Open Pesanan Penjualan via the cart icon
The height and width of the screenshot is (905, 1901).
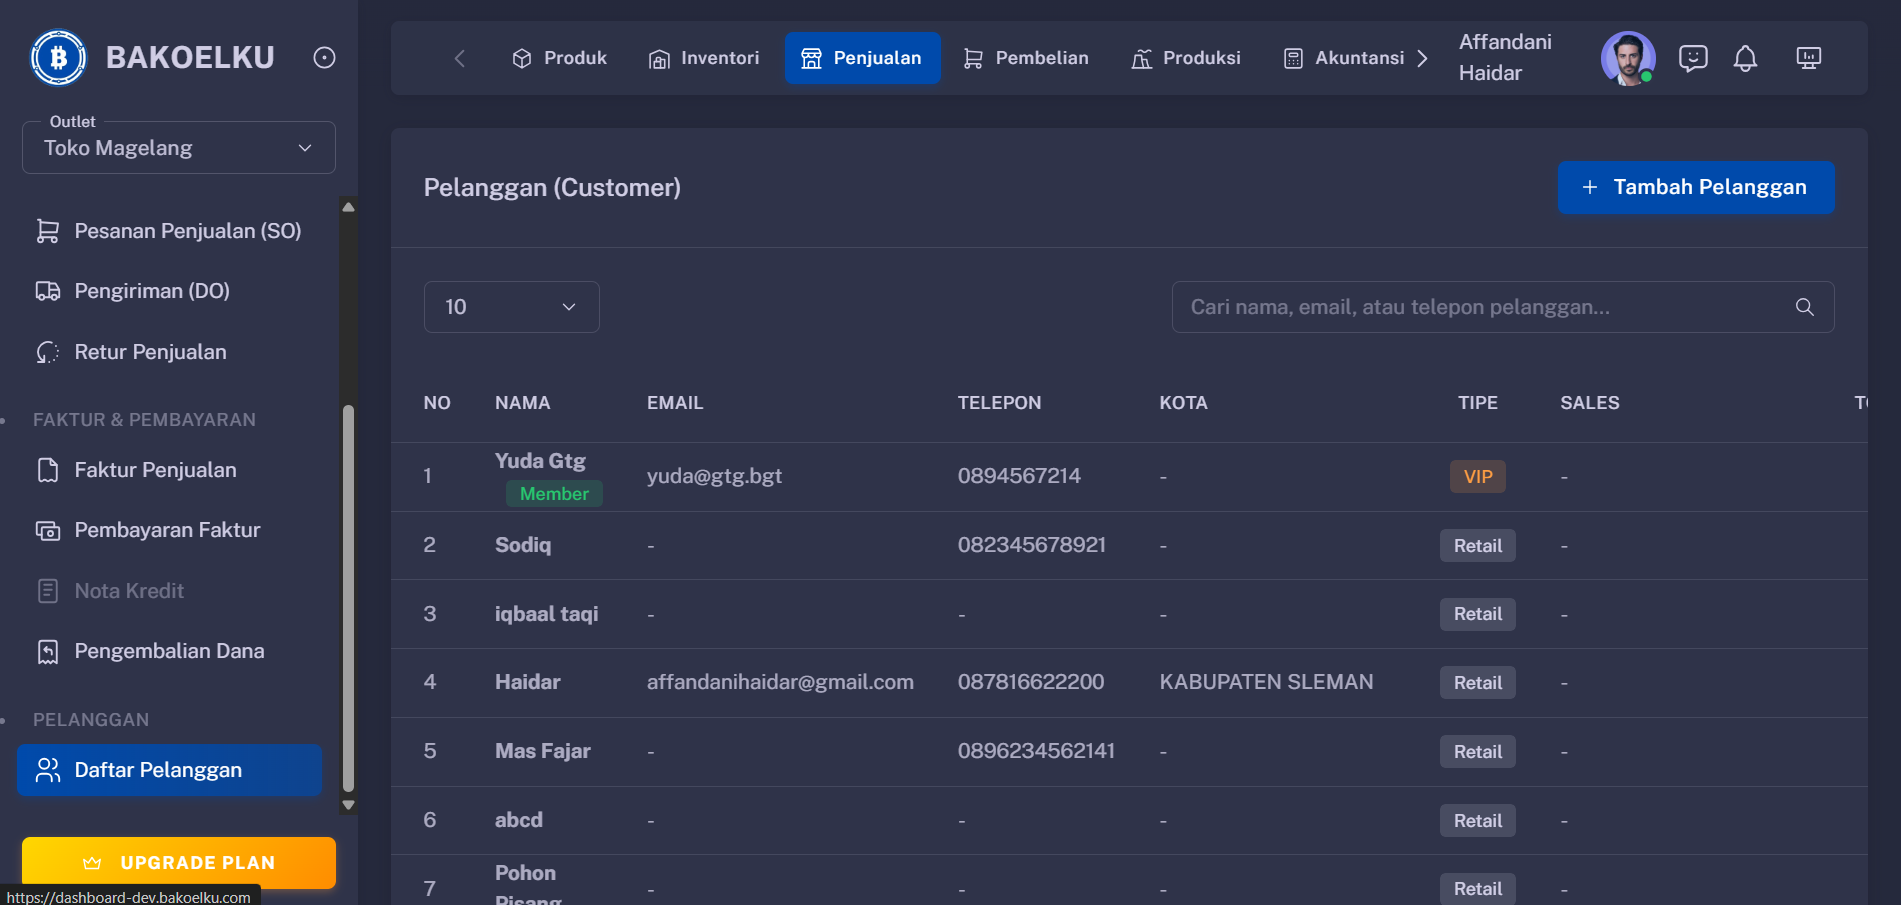tap(47, 230)
